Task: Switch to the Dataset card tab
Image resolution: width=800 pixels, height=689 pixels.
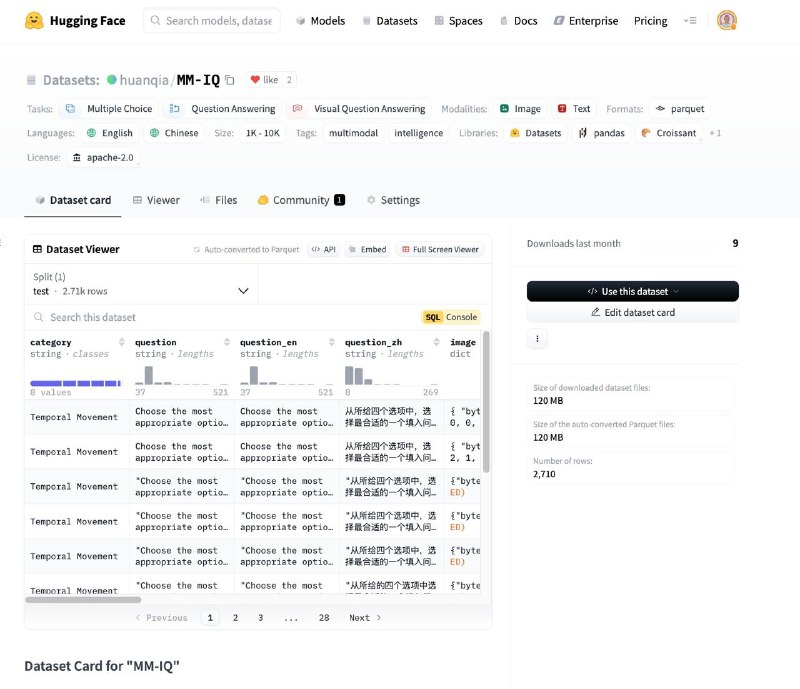Action: (73, 200)
